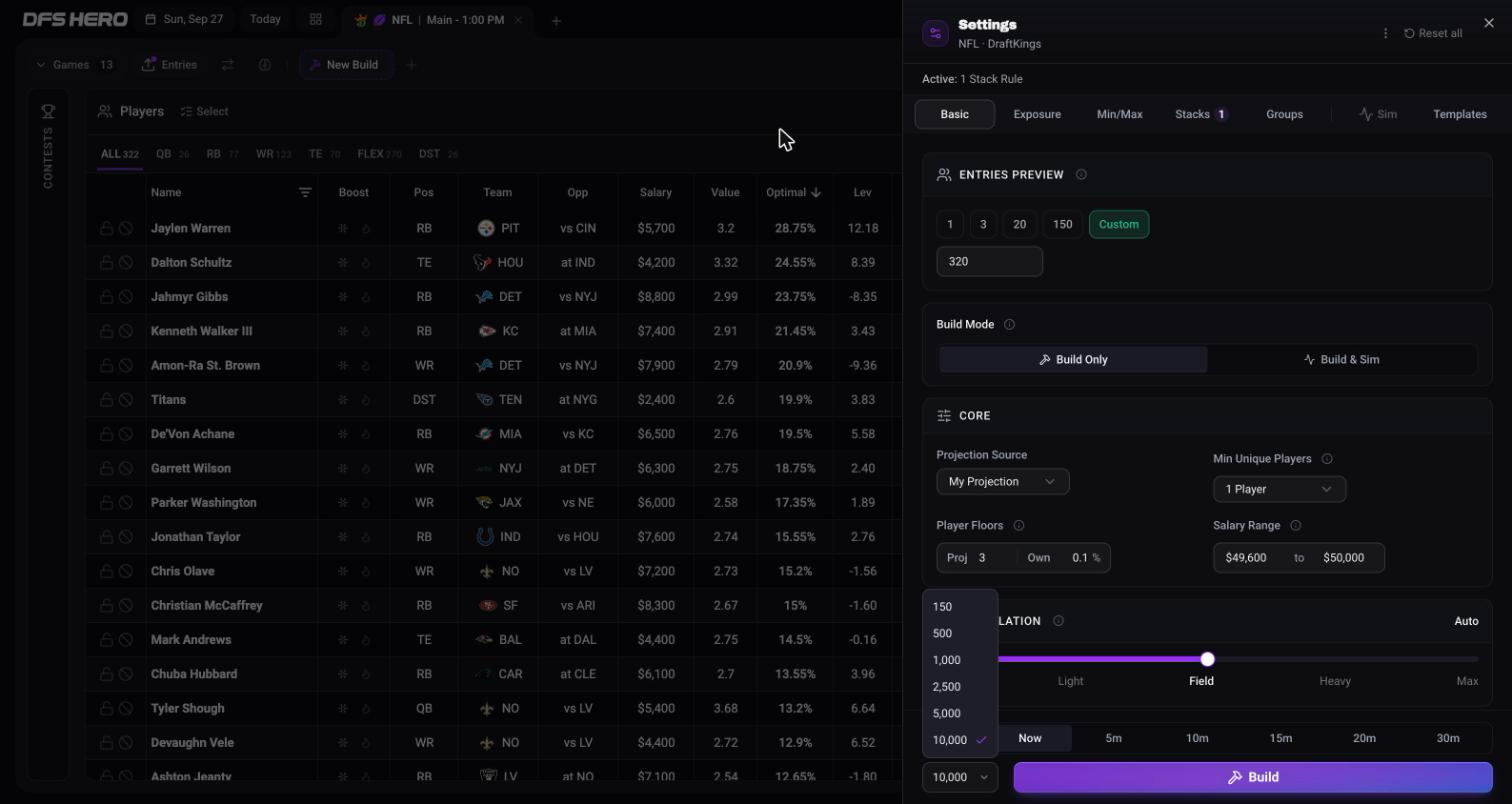Open the Sun, Sep 27 date picker

(184, 19)
